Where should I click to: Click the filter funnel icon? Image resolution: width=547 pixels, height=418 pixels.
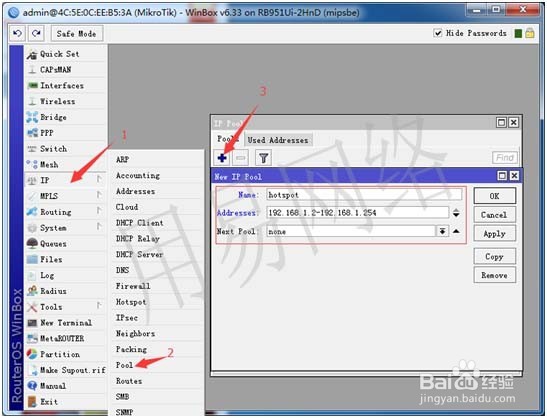tap(263, 158)
